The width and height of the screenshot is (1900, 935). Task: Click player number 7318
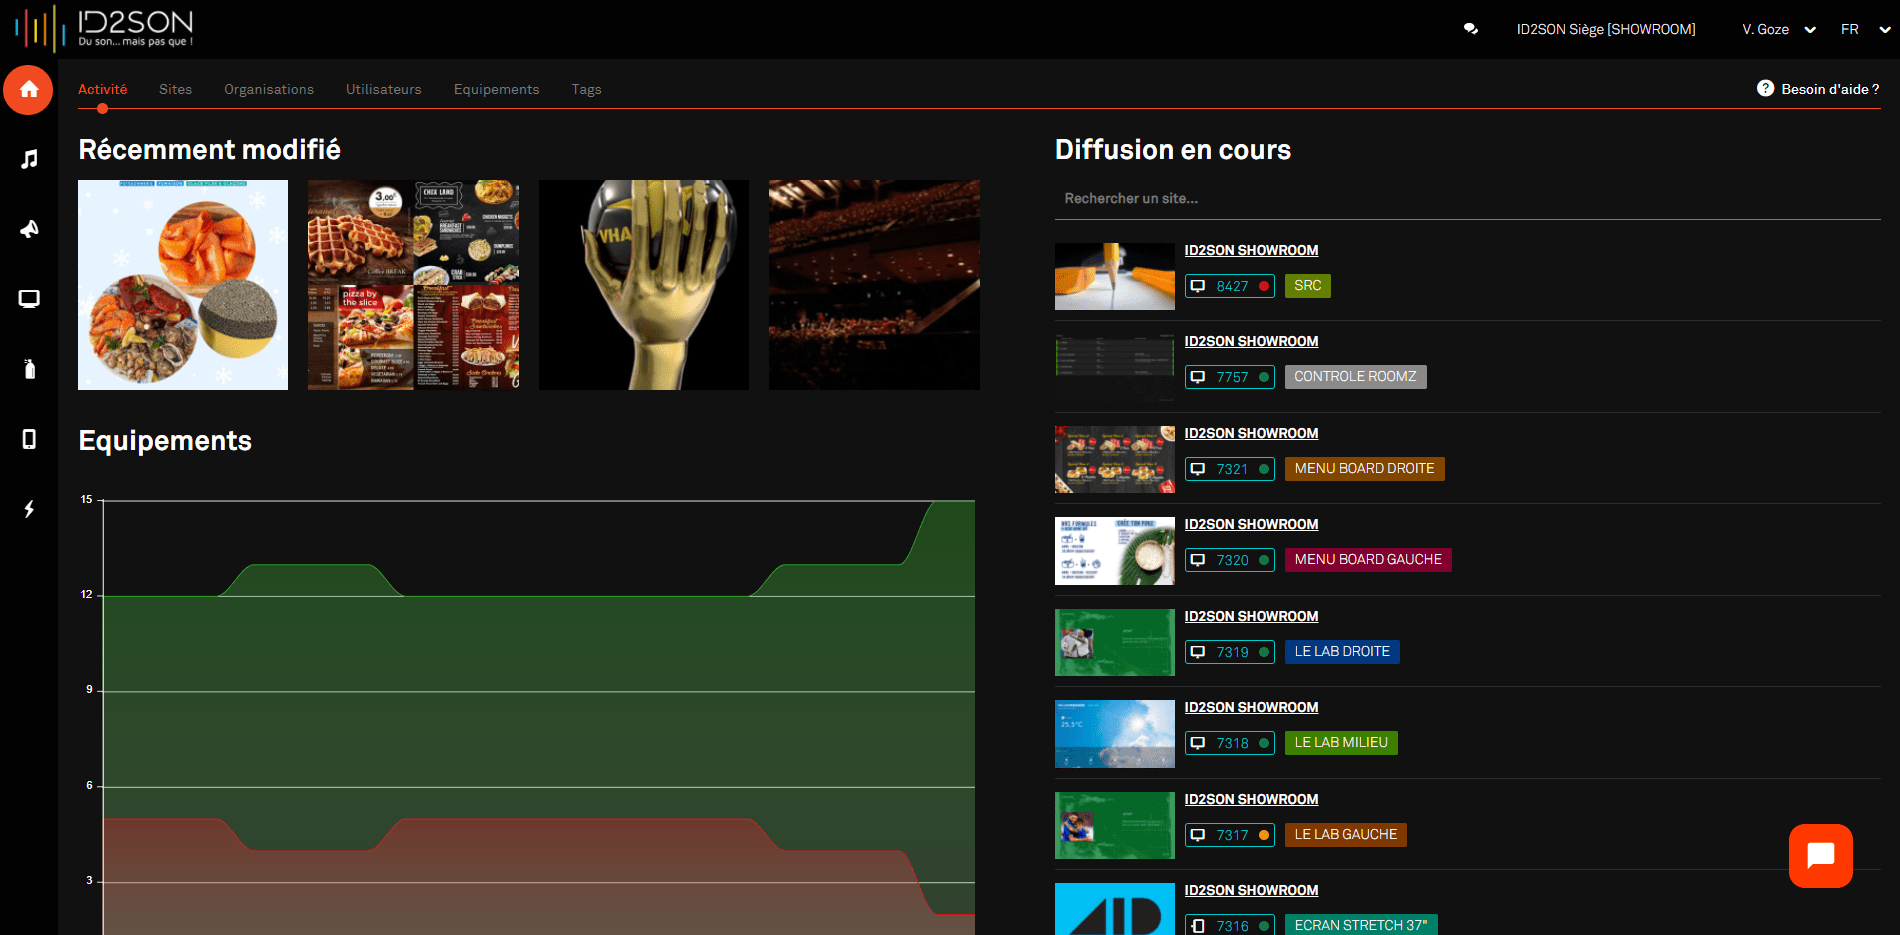pyautogui.click(x=1232, y=743)
